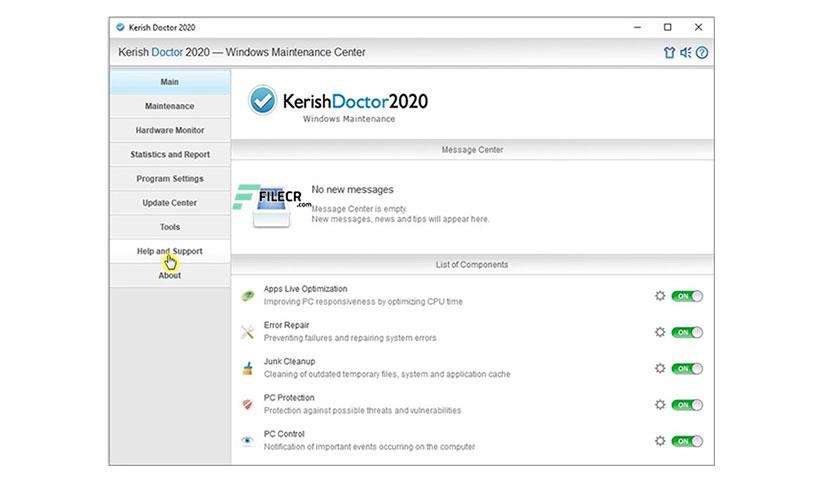
Task: Open the Tools section
Action: coord(170,227)
